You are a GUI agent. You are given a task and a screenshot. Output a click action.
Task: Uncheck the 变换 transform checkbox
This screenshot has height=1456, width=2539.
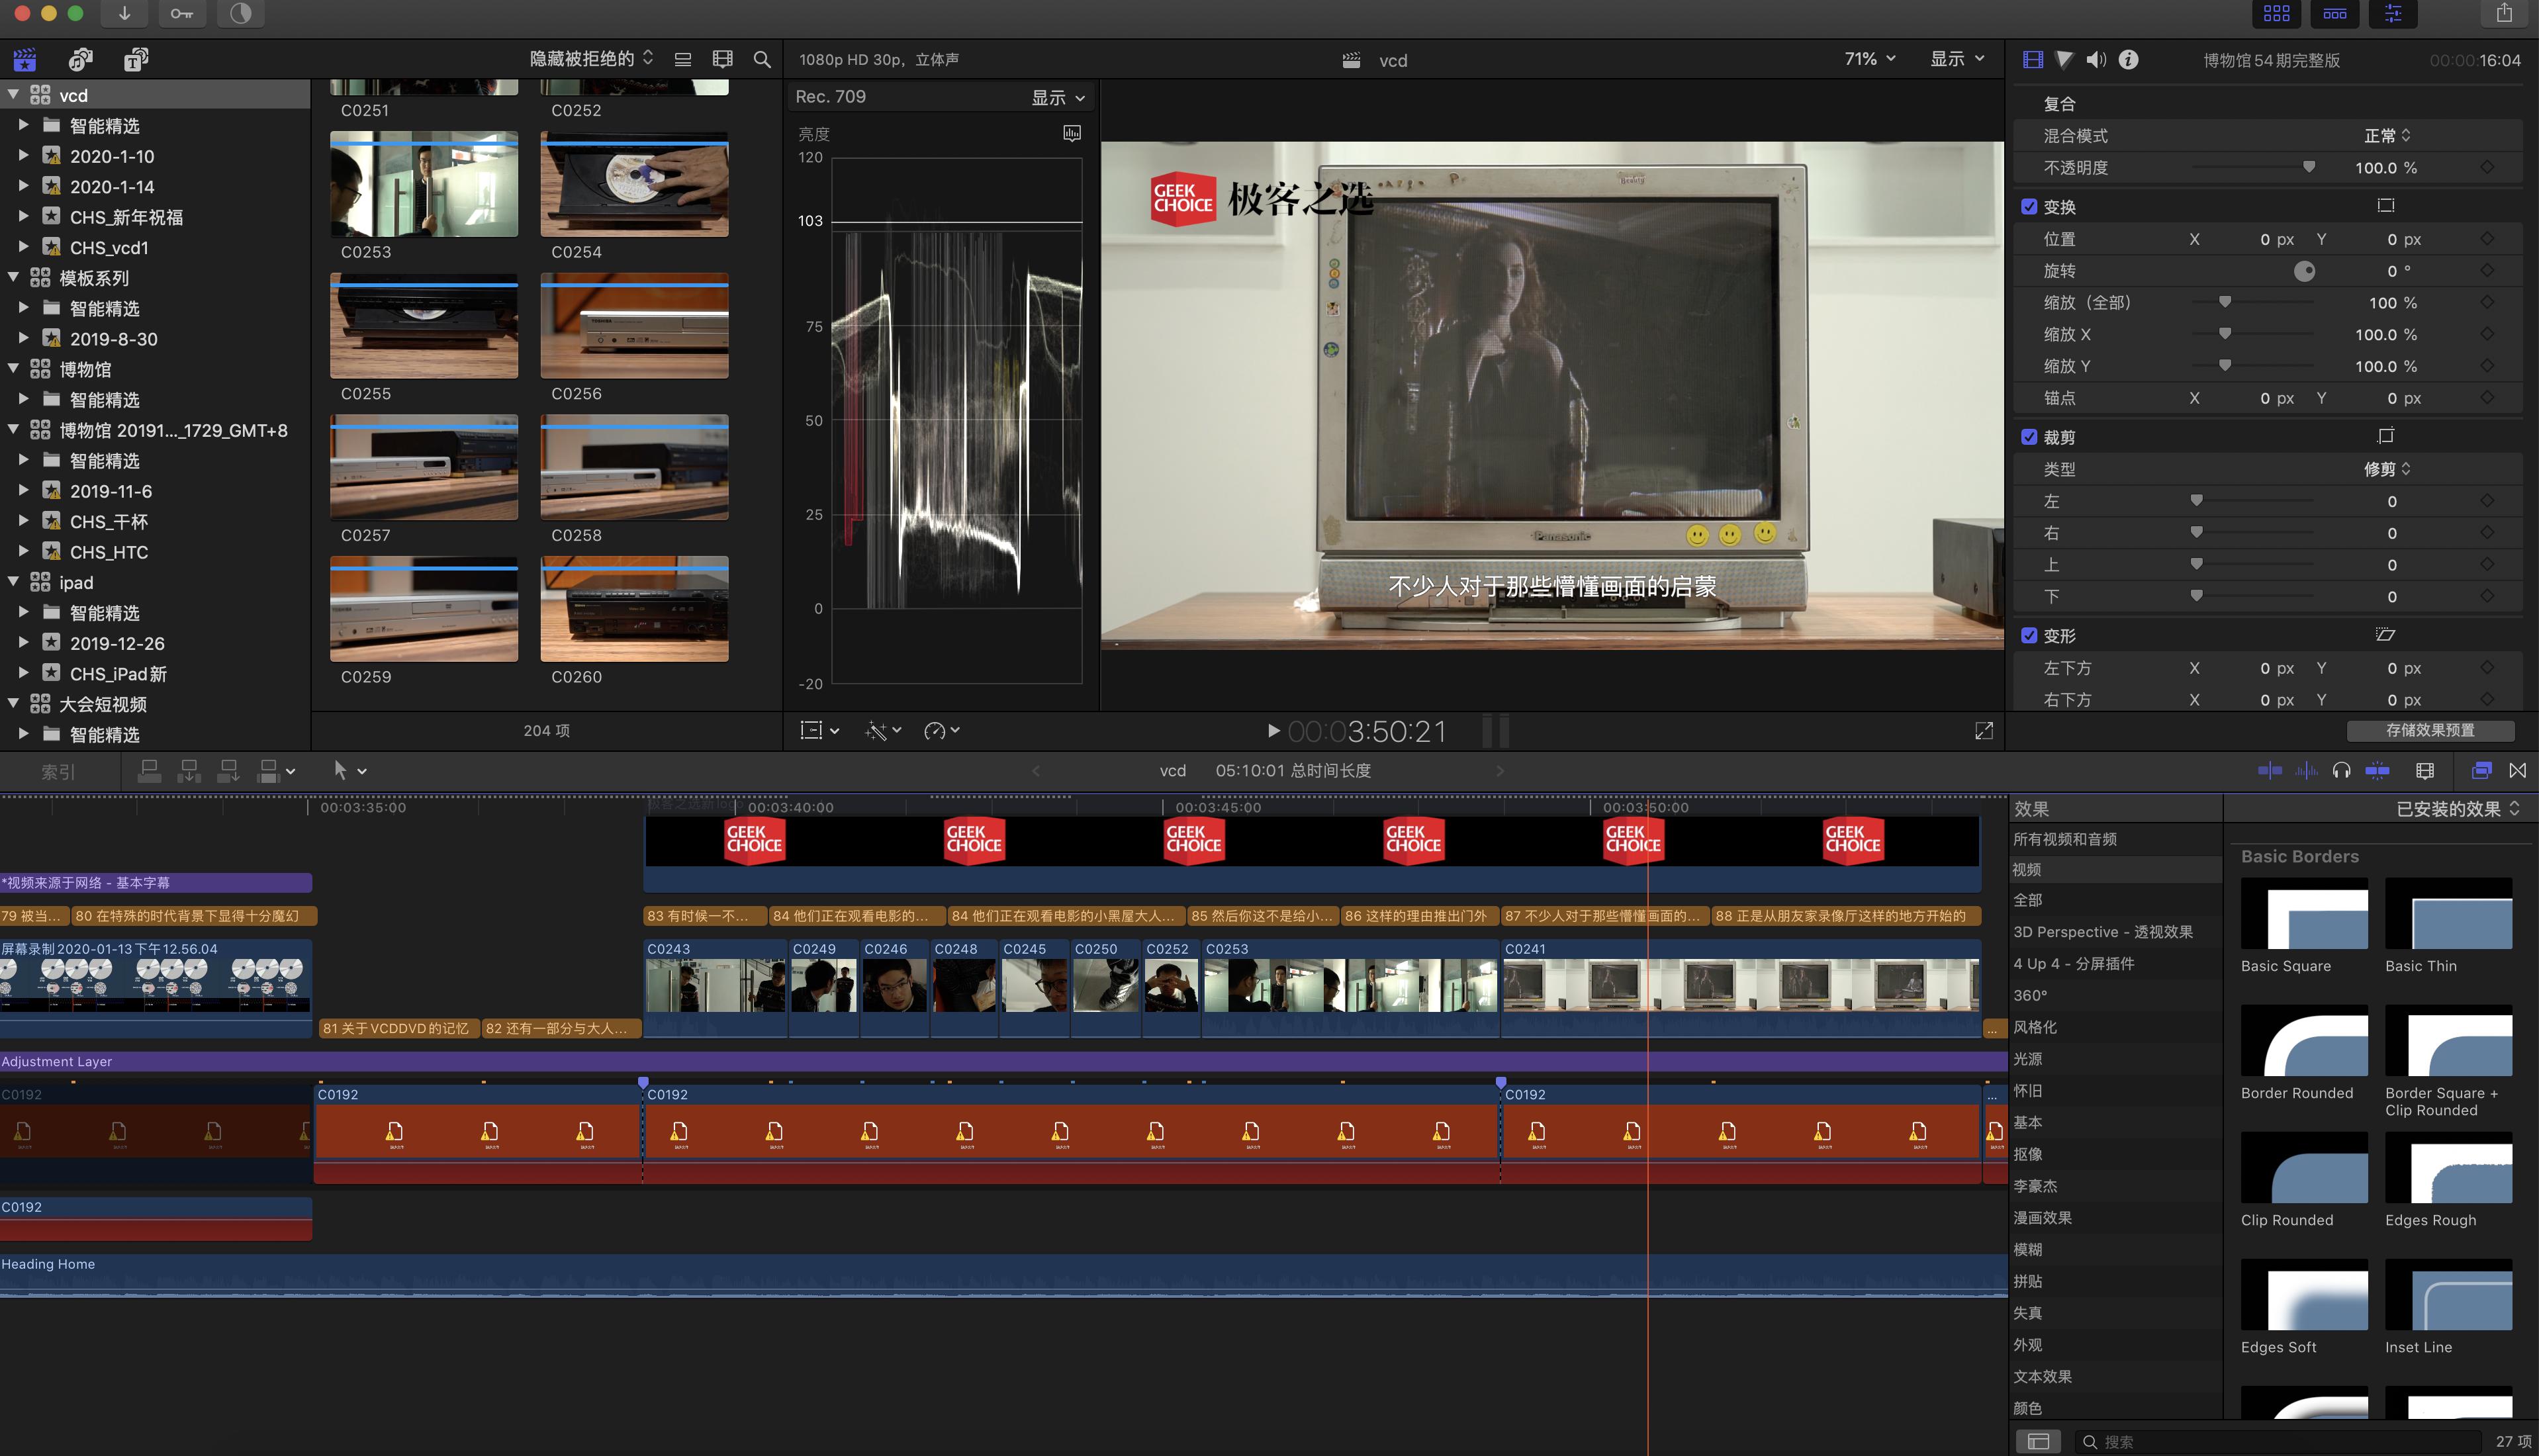point(2029,207)
